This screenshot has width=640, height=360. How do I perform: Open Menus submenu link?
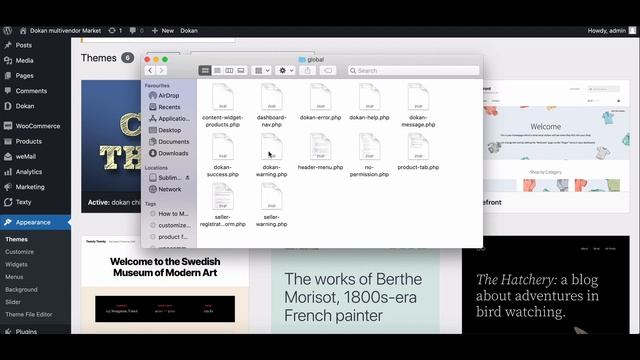coord(14,277)
